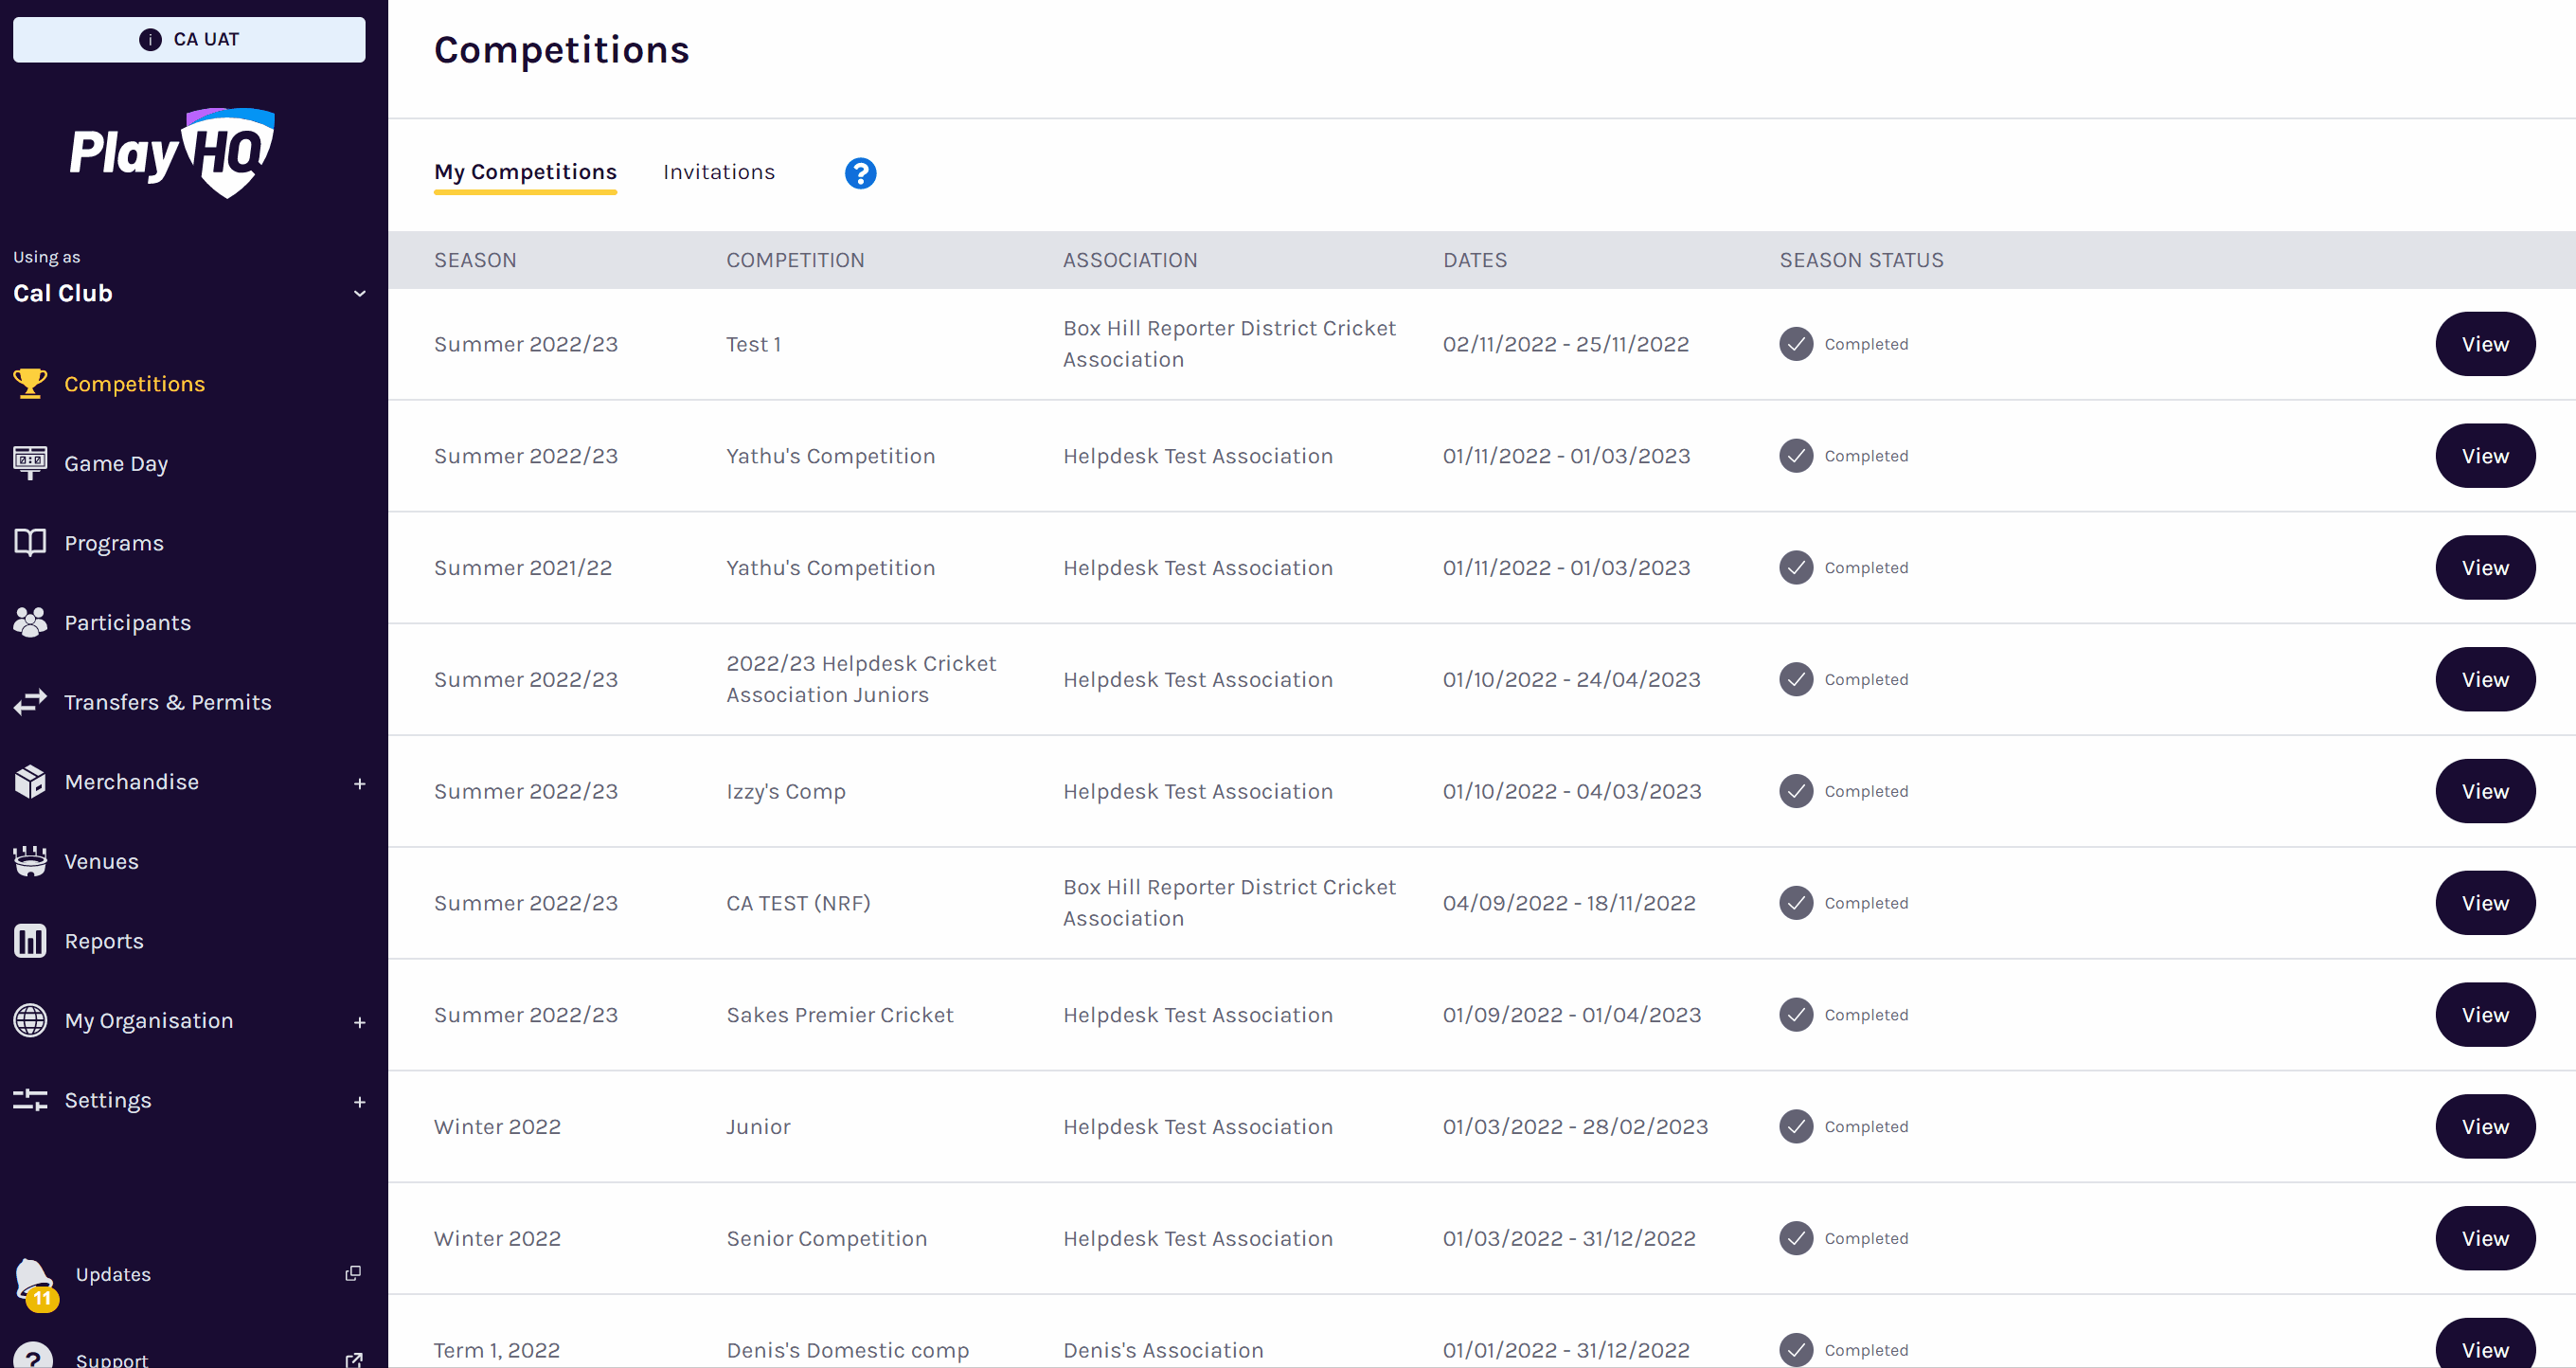Expand the My Organisation menu plus sign
The width and height of the screenshot is (2576, 1368).
click(x=360, y=1022)
